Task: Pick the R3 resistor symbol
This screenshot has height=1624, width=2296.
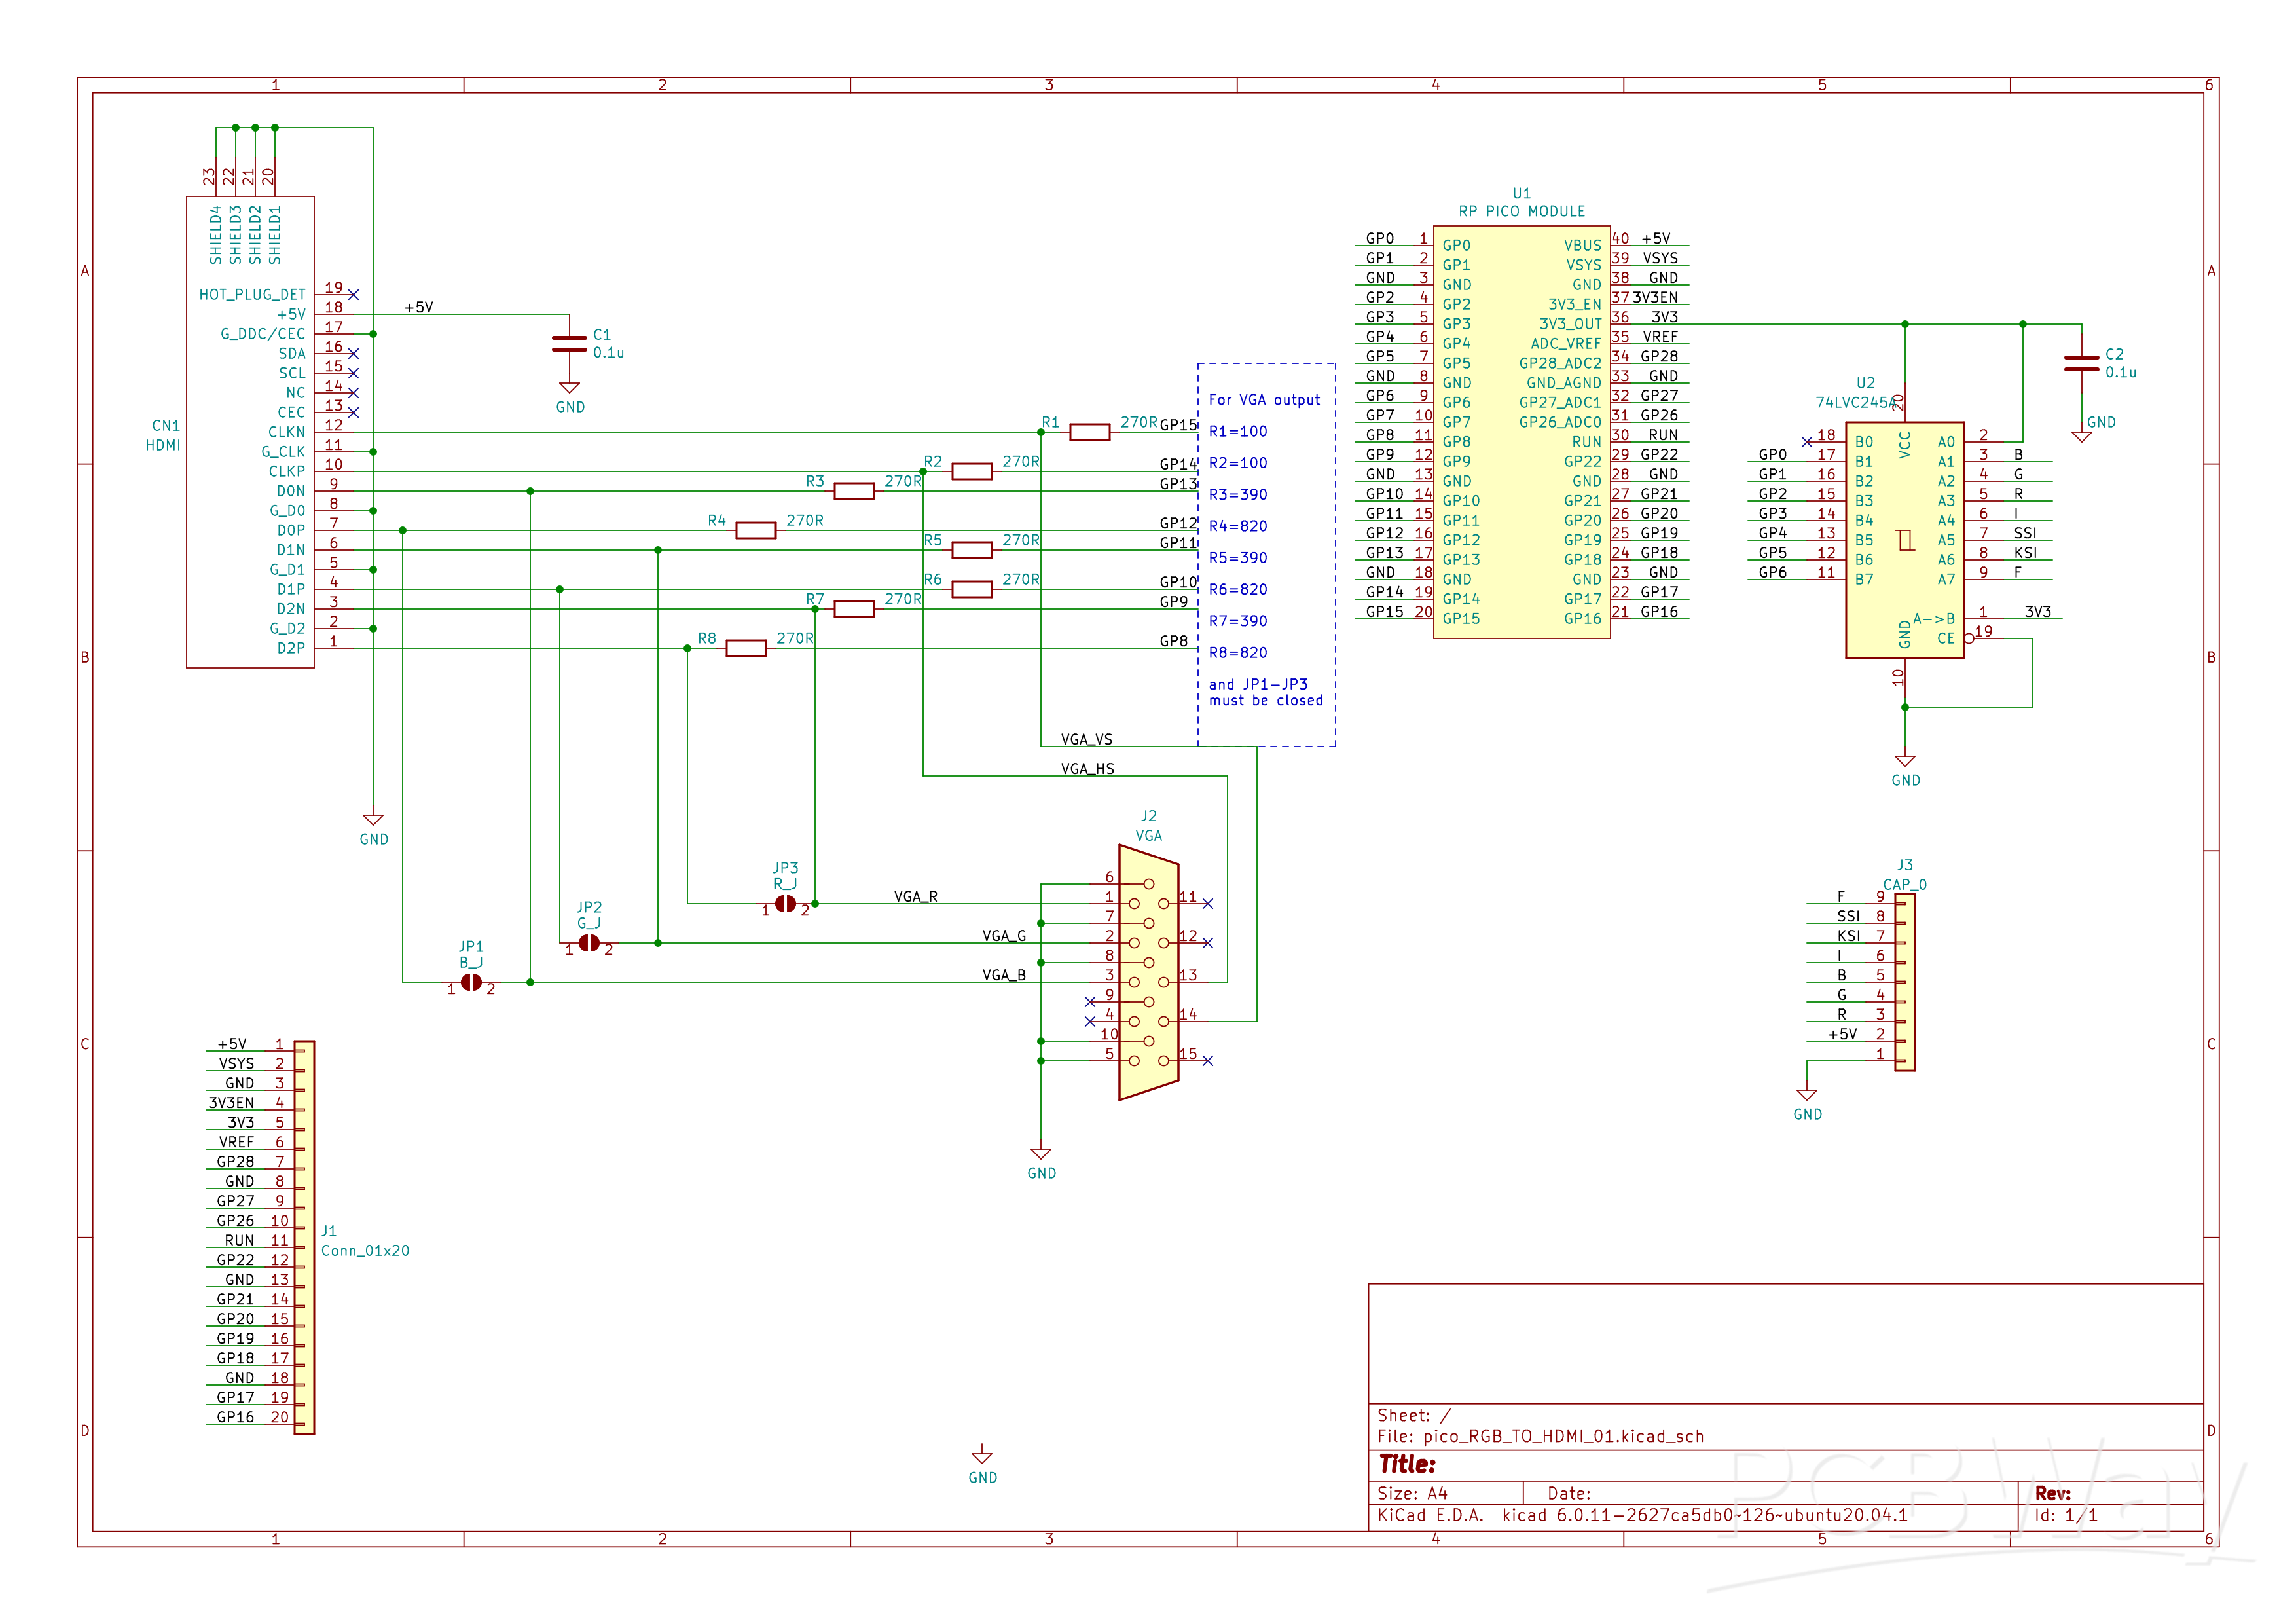Action: click(x=853, y=491)
